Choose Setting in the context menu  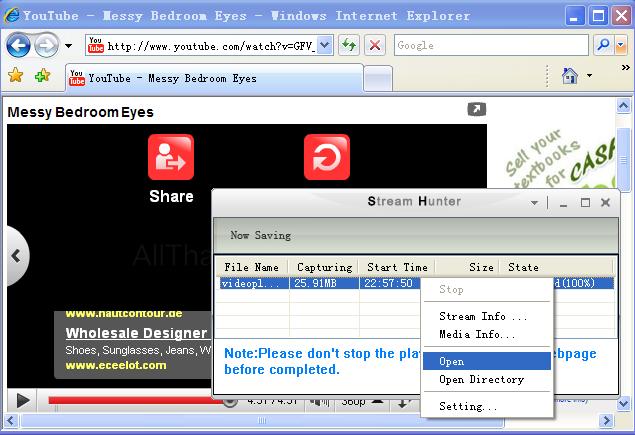(x=487, y=406)
